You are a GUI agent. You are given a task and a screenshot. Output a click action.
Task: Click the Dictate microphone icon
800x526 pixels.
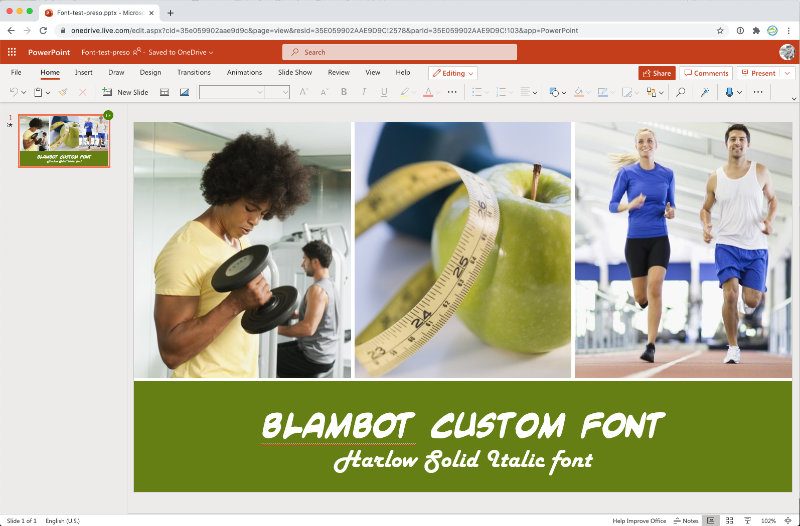tap(729, 92)
